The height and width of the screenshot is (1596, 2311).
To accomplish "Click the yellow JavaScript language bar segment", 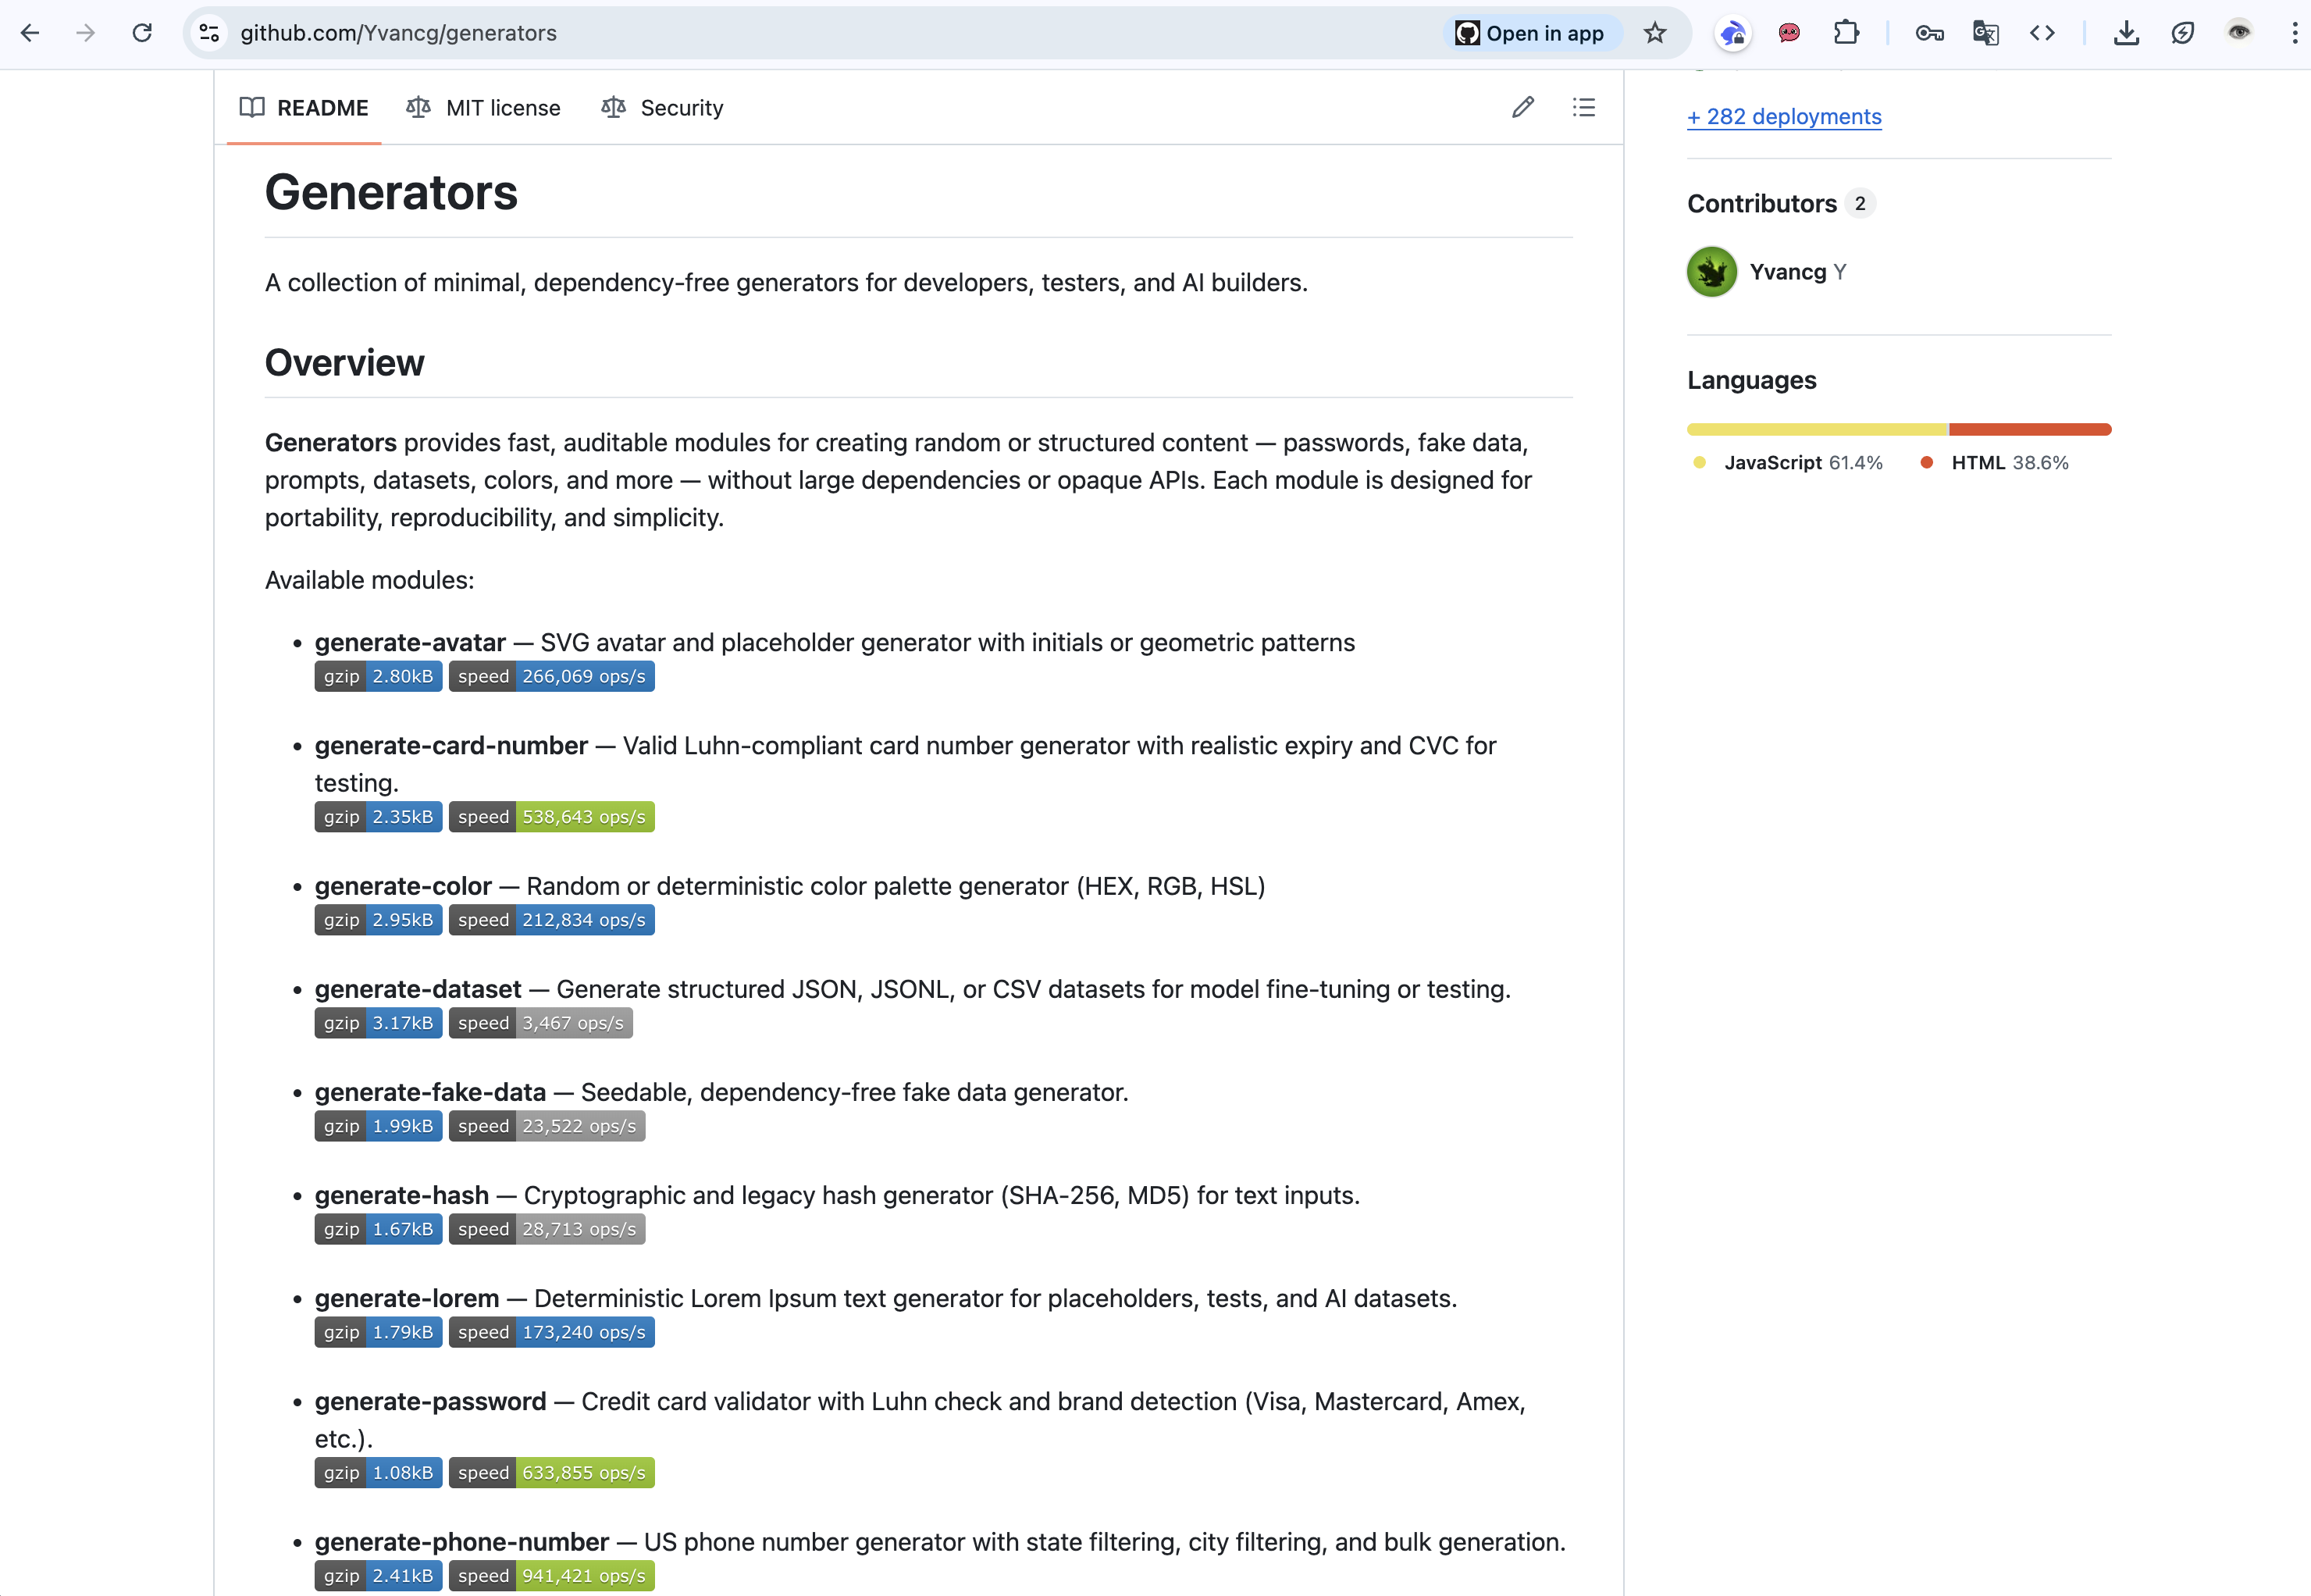I will (1816, 429).
